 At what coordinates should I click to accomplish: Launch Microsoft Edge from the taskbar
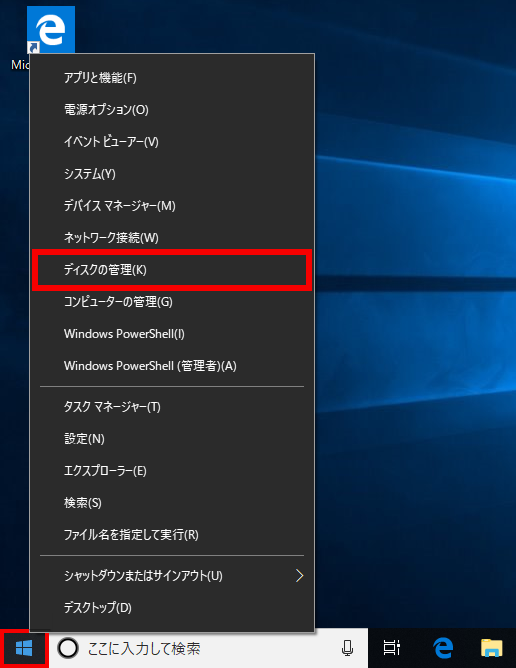[x=443, y=648]
